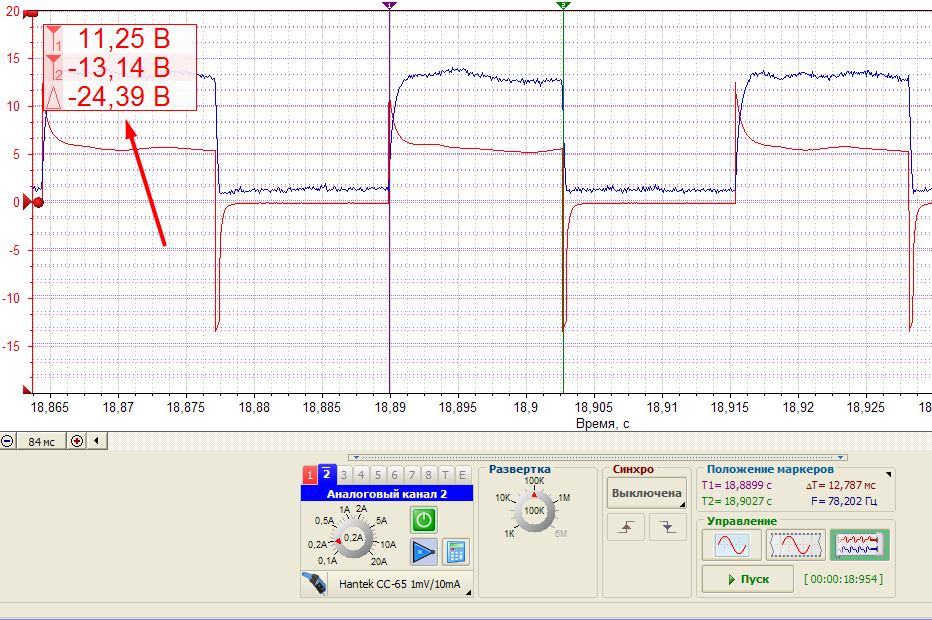Switch to channel tab 3

344,475
